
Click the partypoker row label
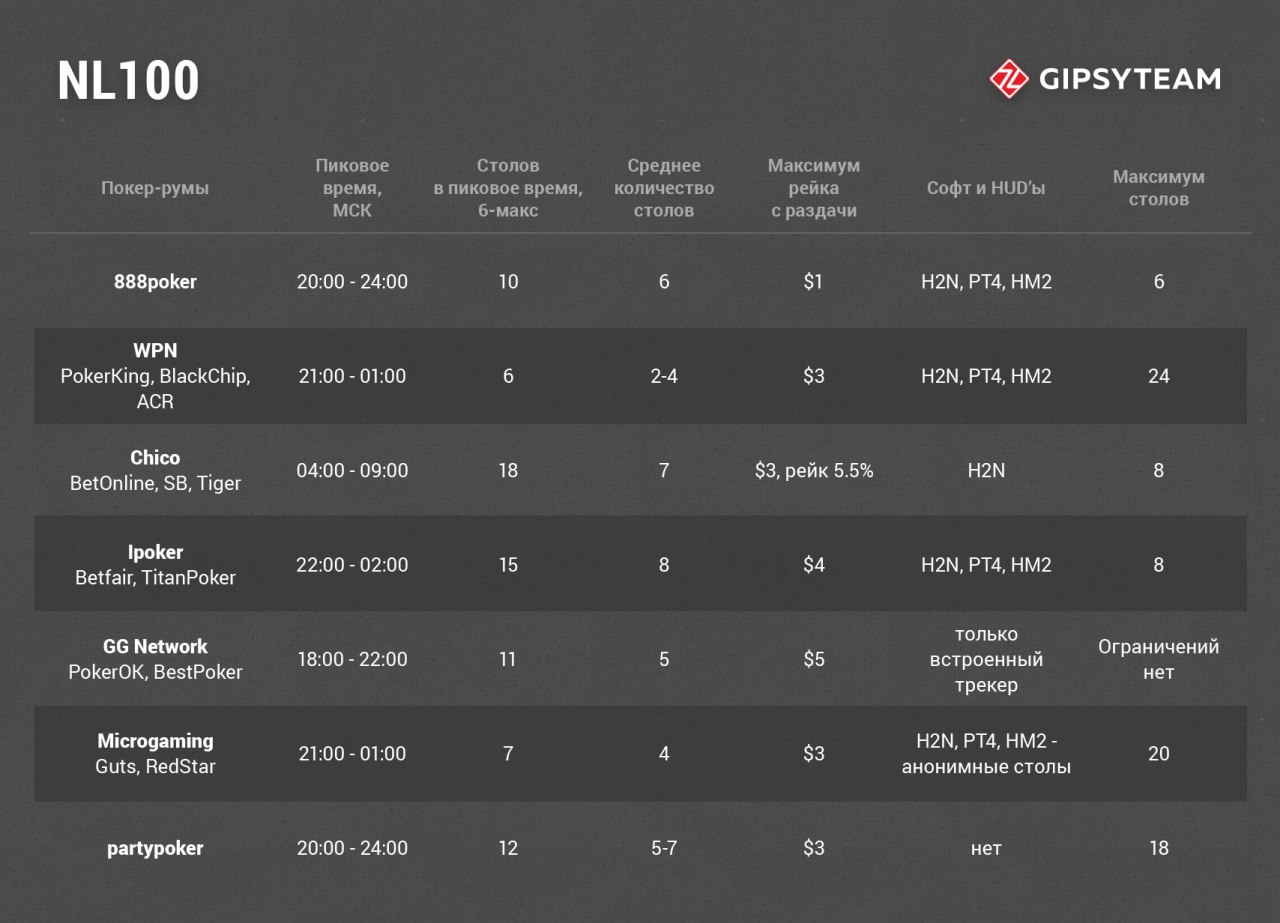pos(155,848)
